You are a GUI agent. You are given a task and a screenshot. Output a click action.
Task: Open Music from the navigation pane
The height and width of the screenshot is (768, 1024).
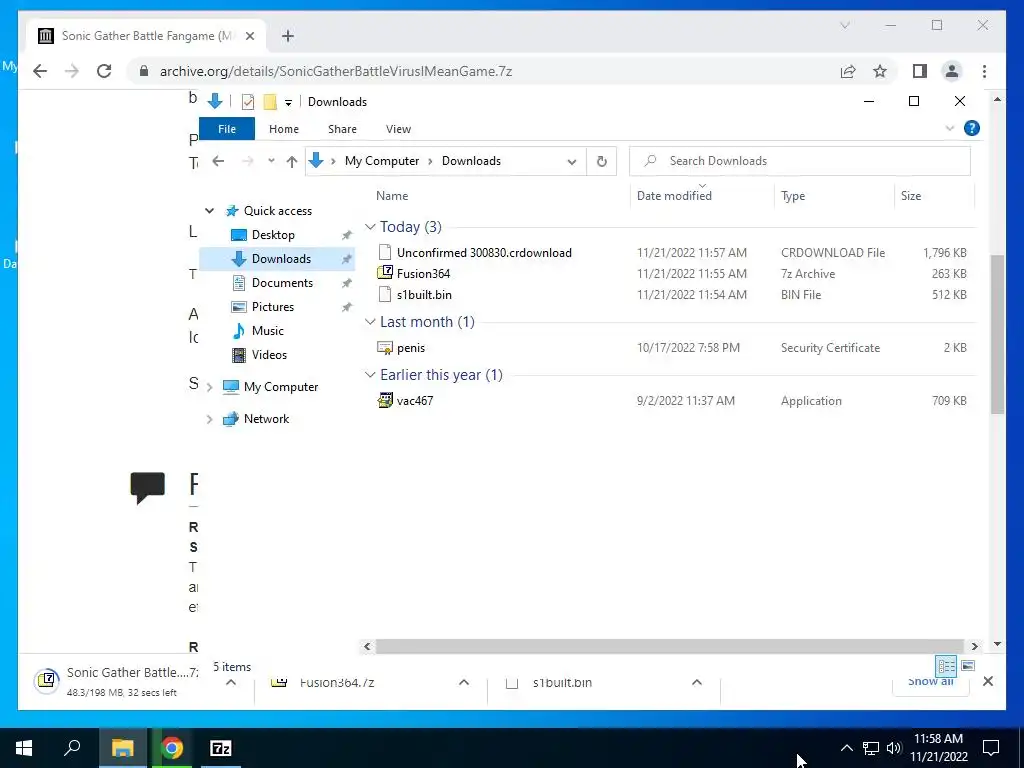(x=268, y=330)
